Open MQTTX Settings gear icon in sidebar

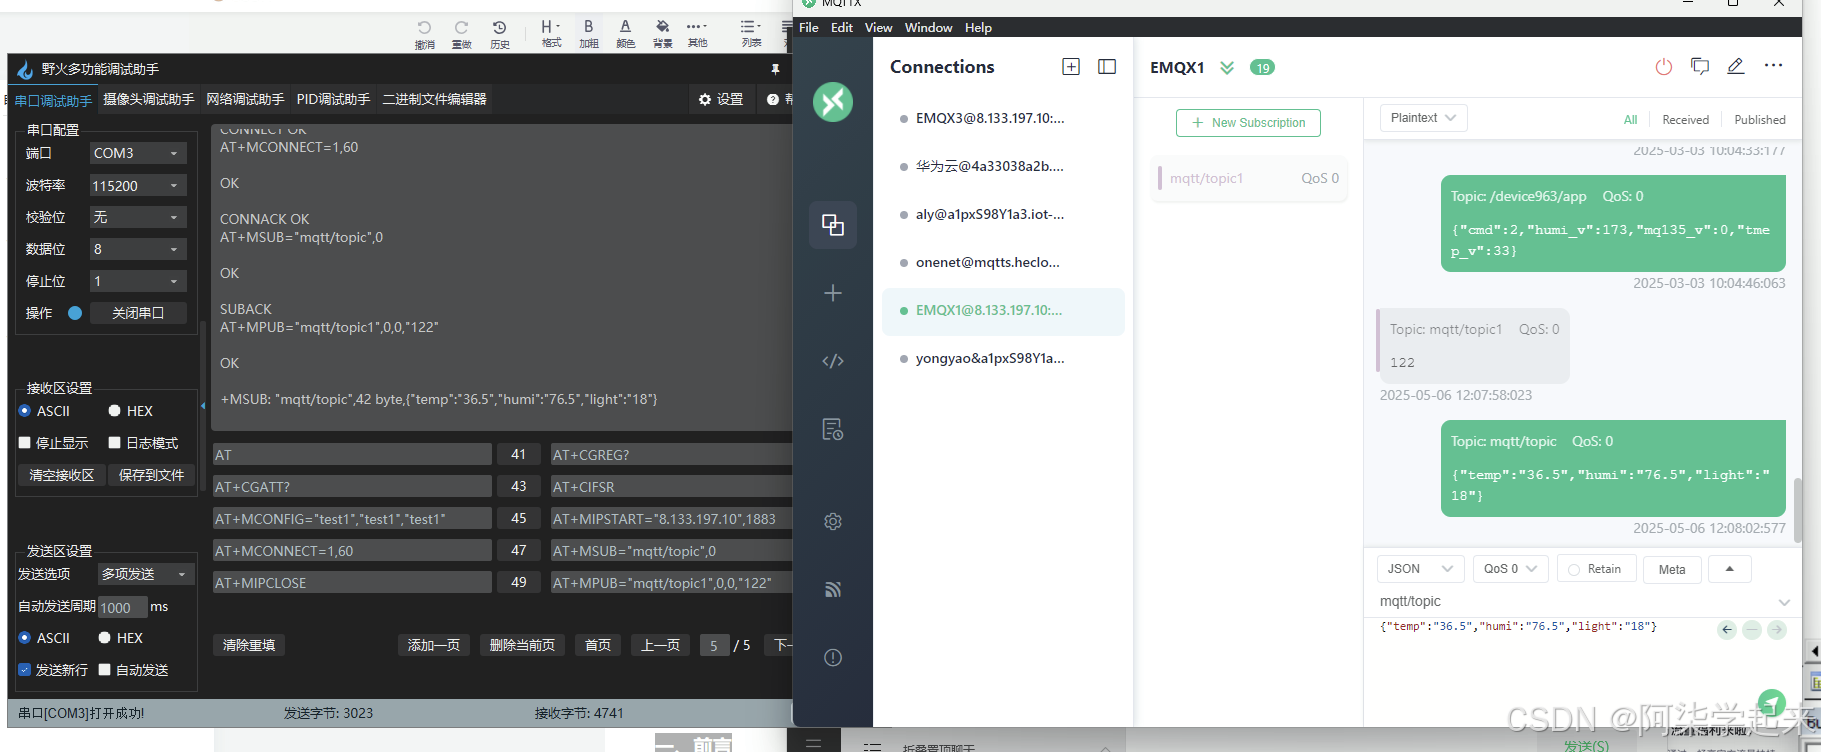pos(832,521)
